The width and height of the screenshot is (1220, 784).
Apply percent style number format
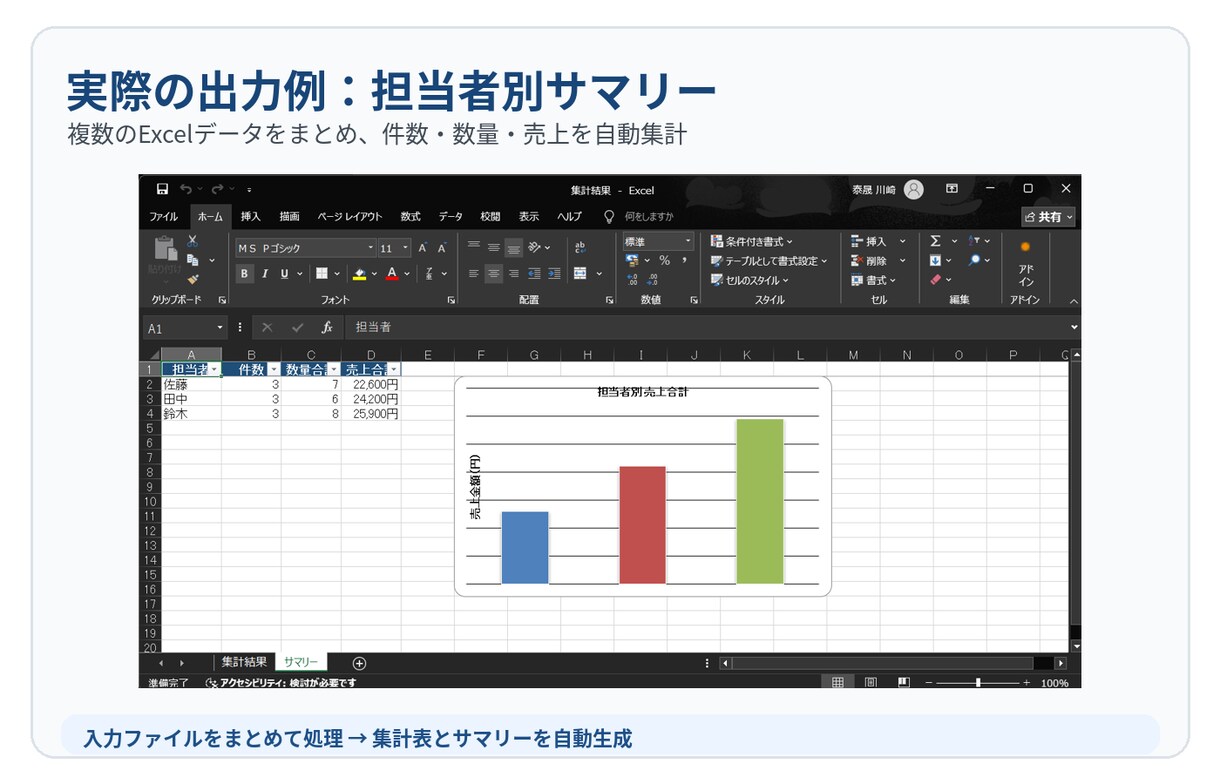point(664,260)
